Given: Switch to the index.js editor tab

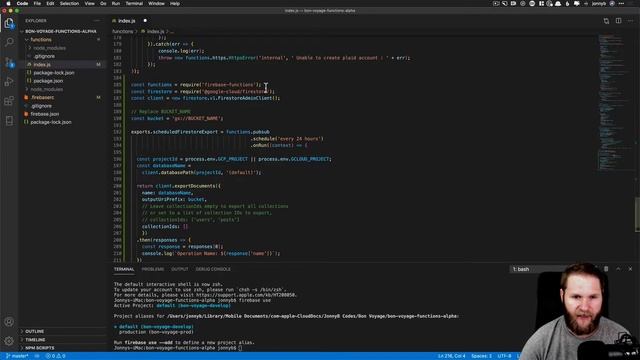Looking at the screenshot, I should (127, 21).
